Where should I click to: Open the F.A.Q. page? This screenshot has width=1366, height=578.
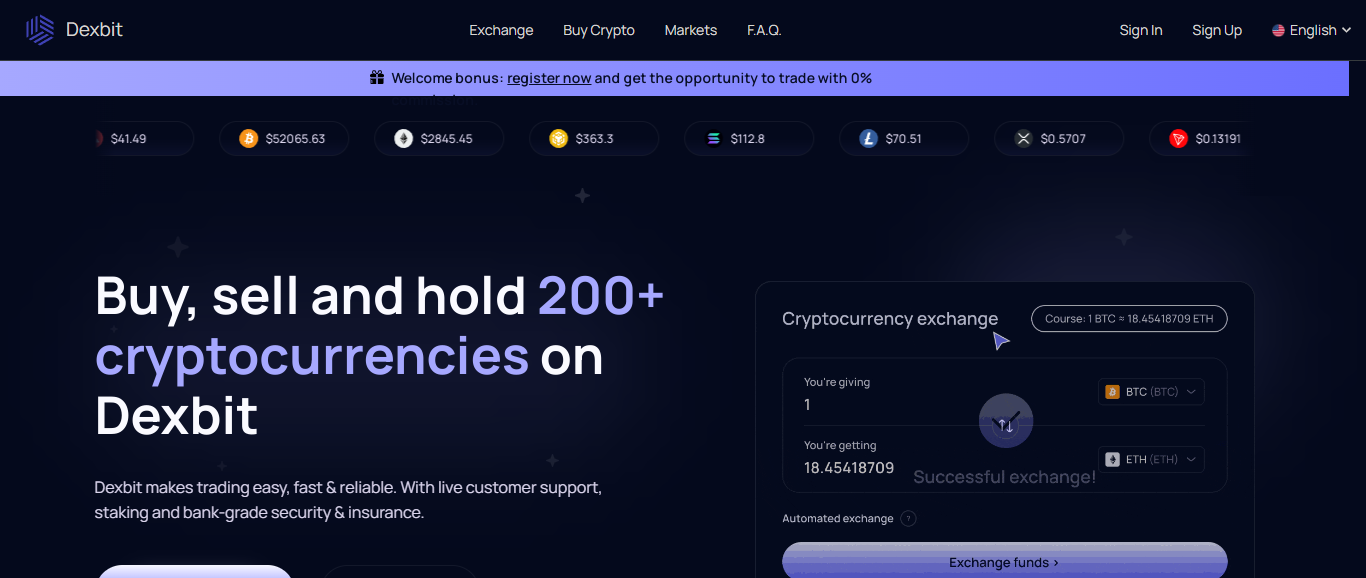click(763, 29)
